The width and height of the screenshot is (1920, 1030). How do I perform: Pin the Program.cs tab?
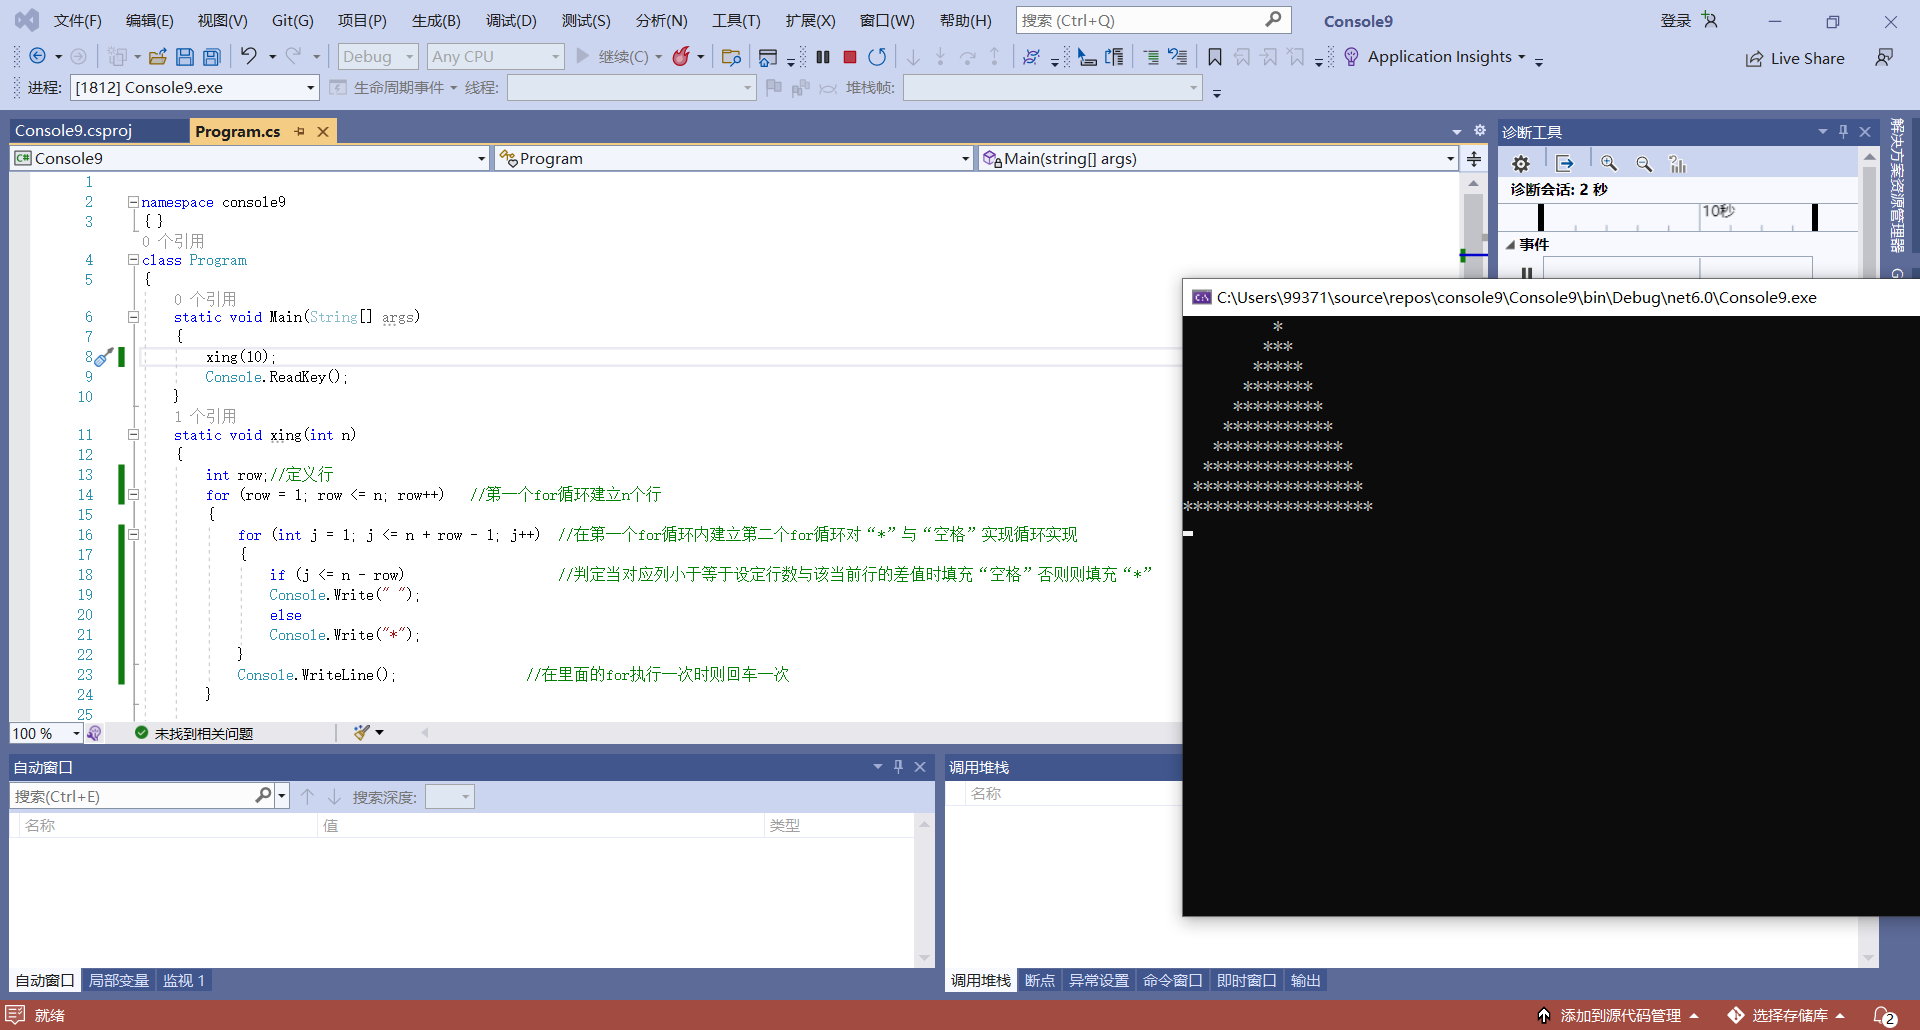(300, 131)
